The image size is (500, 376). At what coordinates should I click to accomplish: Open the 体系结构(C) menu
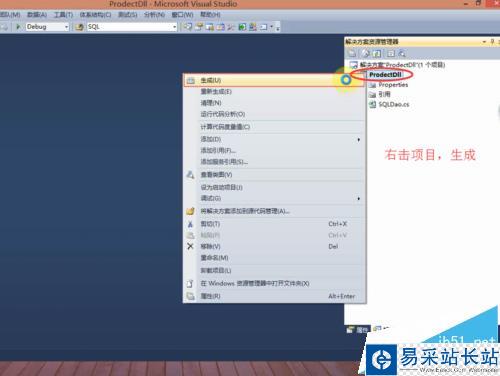[95, 15]
